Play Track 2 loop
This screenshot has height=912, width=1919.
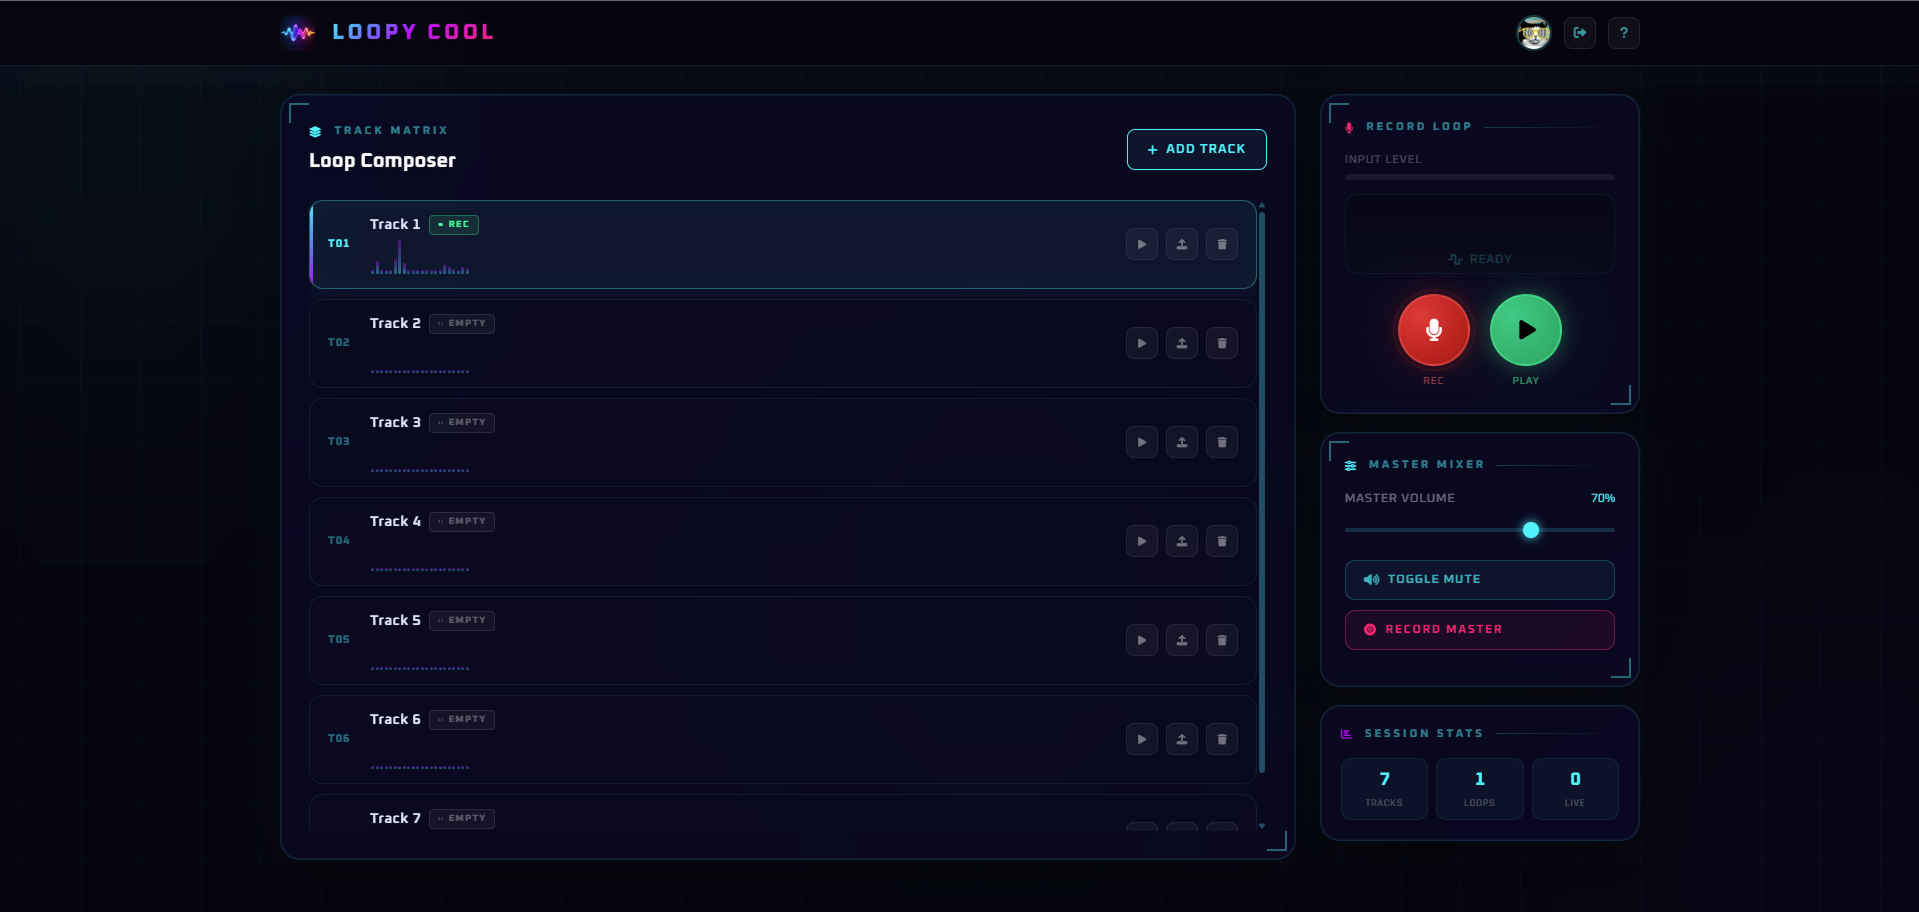point(1141,343)
